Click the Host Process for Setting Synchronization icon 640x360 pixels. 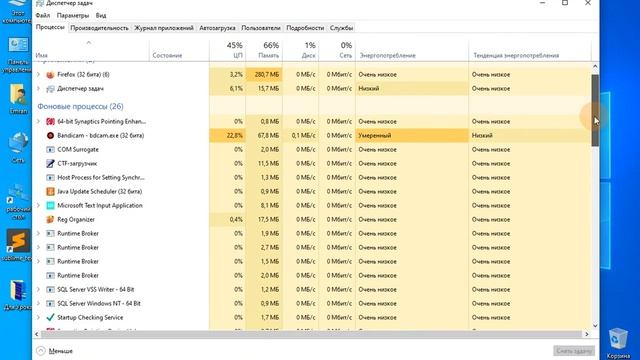(50, 178)
